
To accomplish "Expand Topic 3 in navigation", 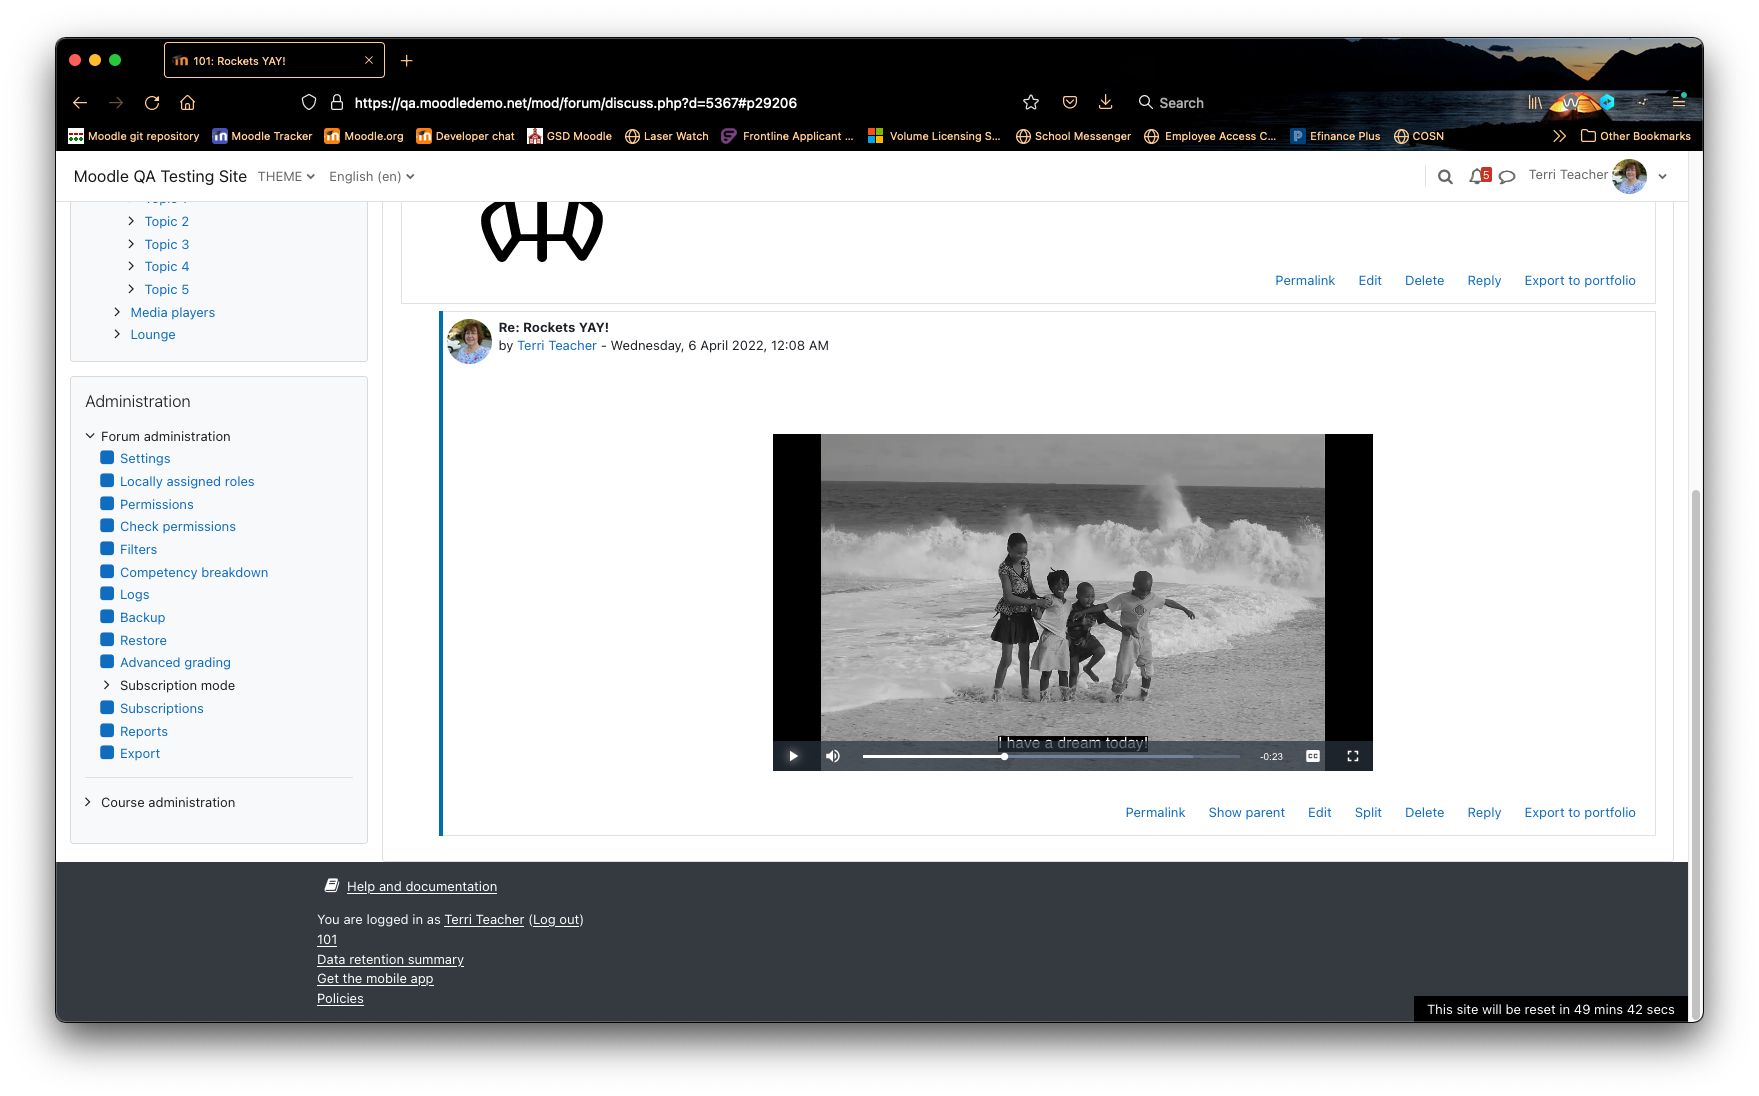I will [x=131, y=244].
